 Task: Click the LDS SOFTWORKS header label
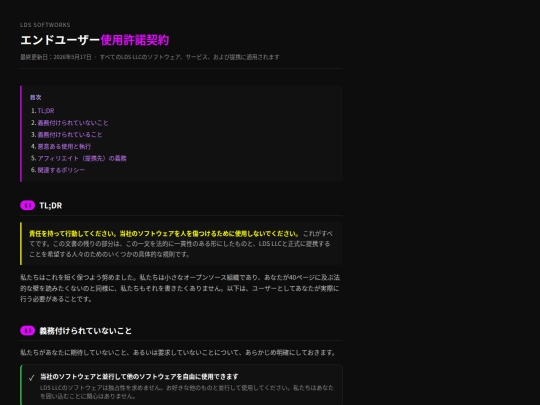click(x=45, y=25)
